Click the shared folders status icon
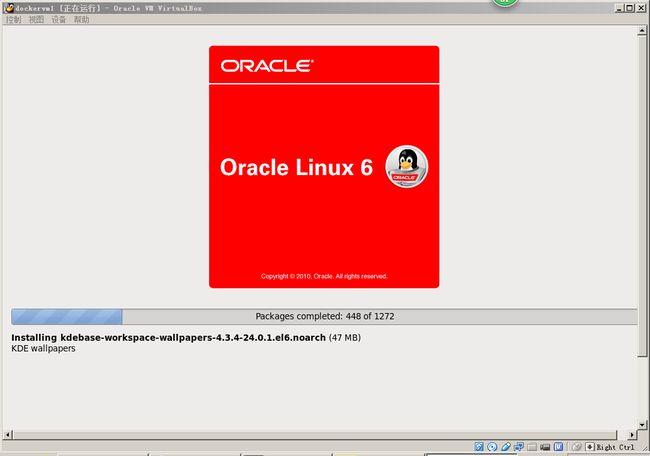The image size is (650, 456). 532,447
